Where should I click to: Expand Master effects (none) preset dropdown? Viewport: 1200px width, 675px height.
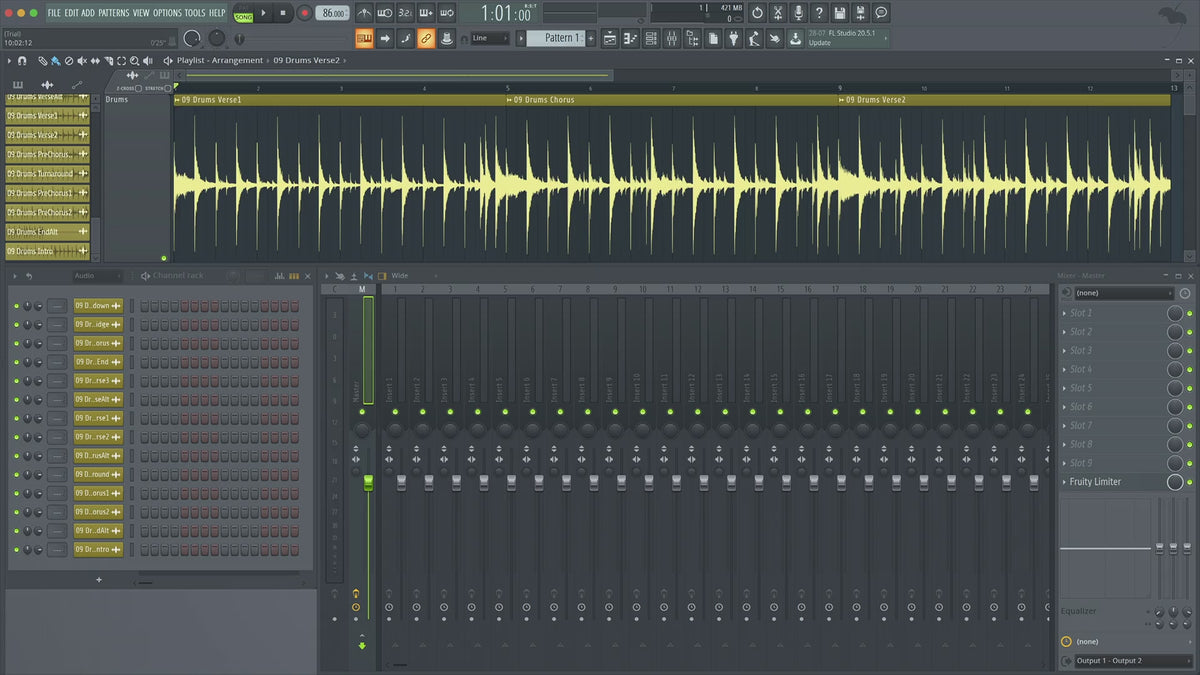click(1124, 293)
